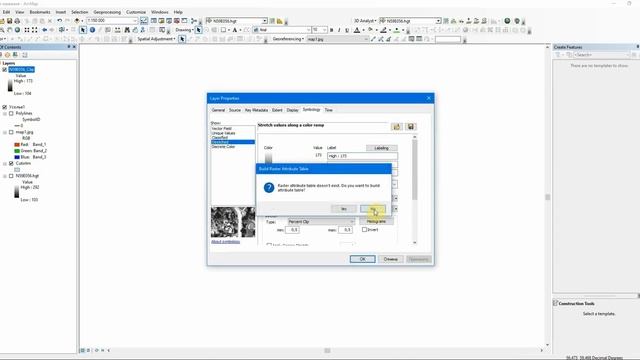
Task: Uncheck the N38E056_Clip layer visibility
Action: 4,69
